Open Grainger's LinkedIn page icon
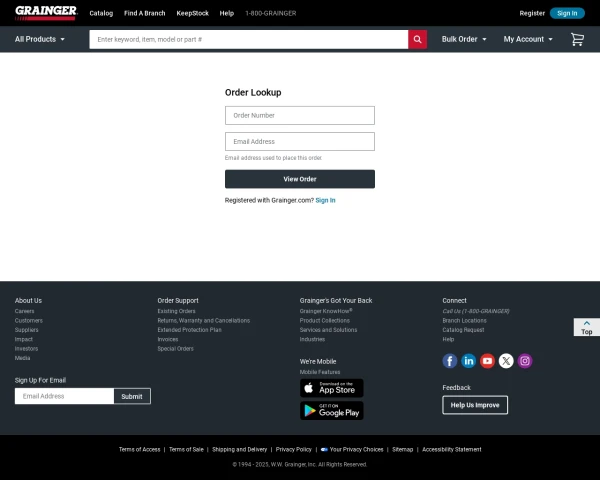This screenshot has width=600, height=480. [x=469, y=361]
